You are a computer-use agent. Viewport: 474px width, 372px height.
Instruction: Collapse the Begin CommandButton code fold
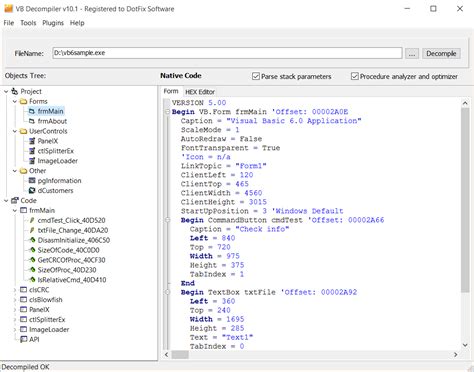167,220
